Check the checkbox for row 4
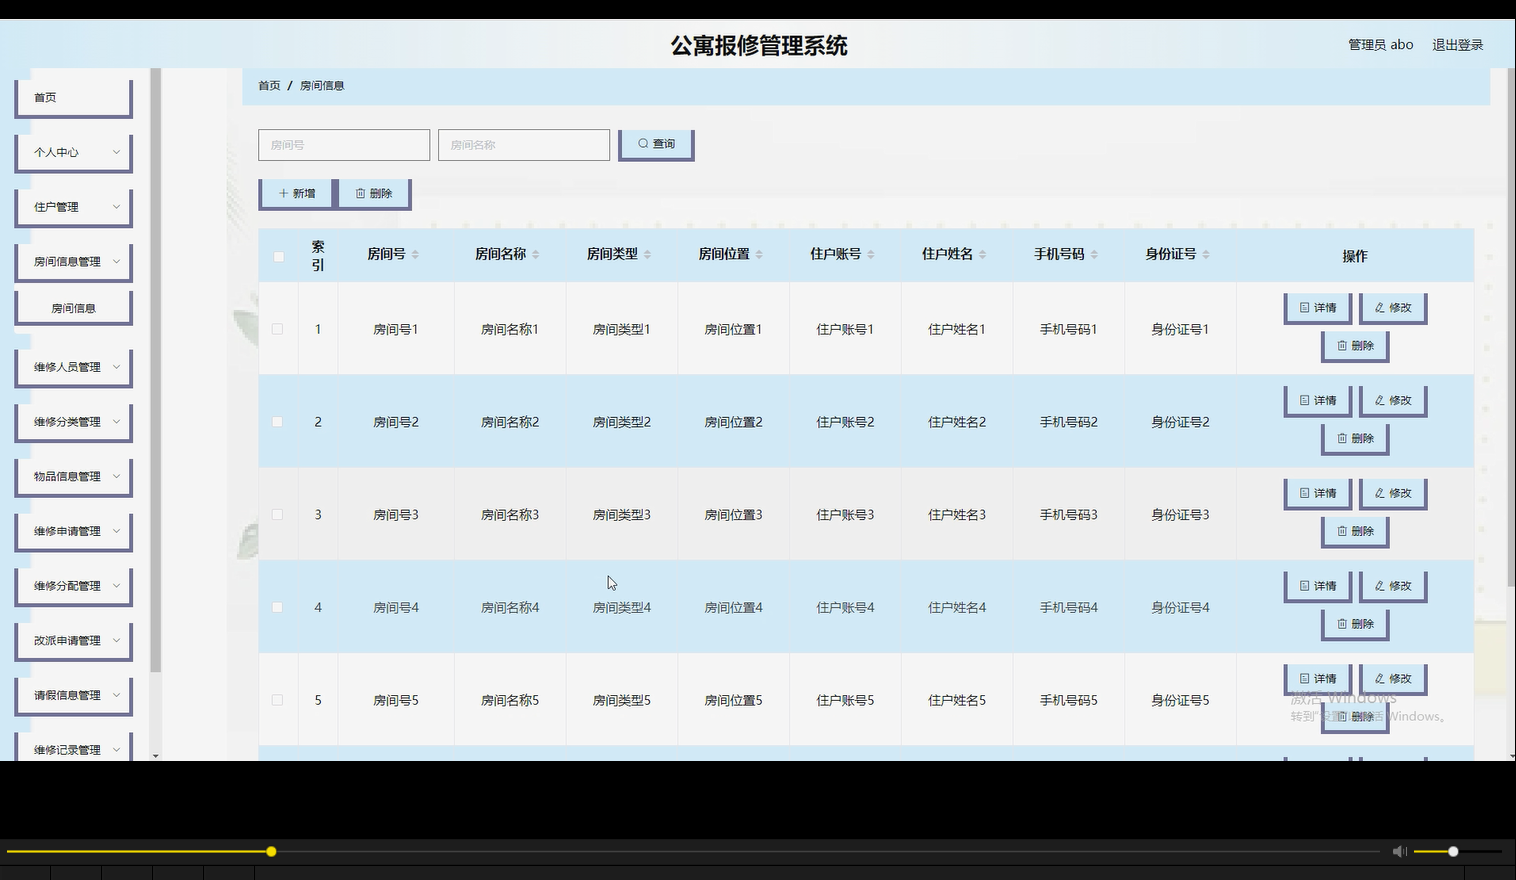The height and width of the screenshot is (880, 1516). point(277,607)
